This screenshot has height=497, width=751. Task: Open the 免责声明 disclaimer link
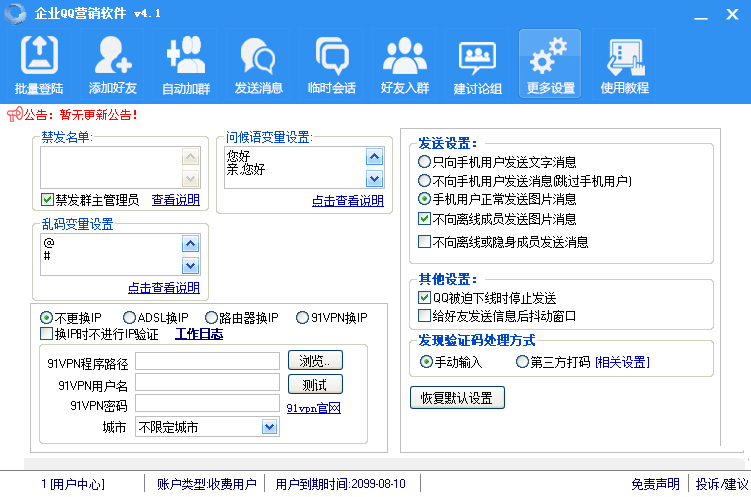point(655,484)
